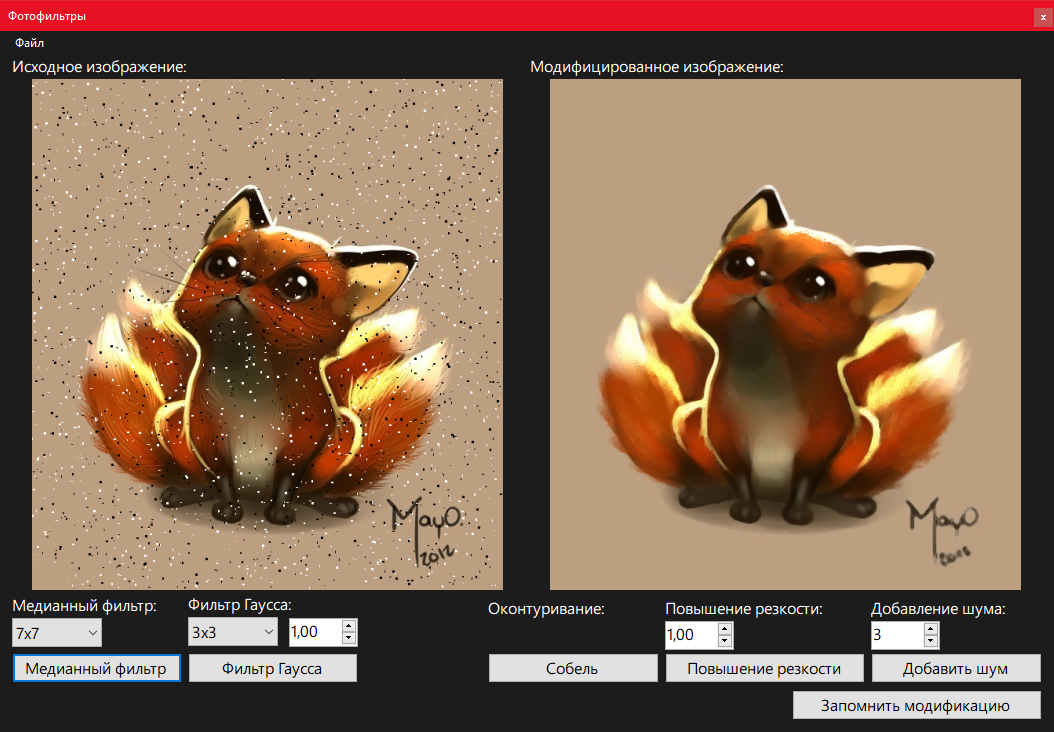Increase the sharpening value with up arrow

pyautogui.click(x=725, y=629)
